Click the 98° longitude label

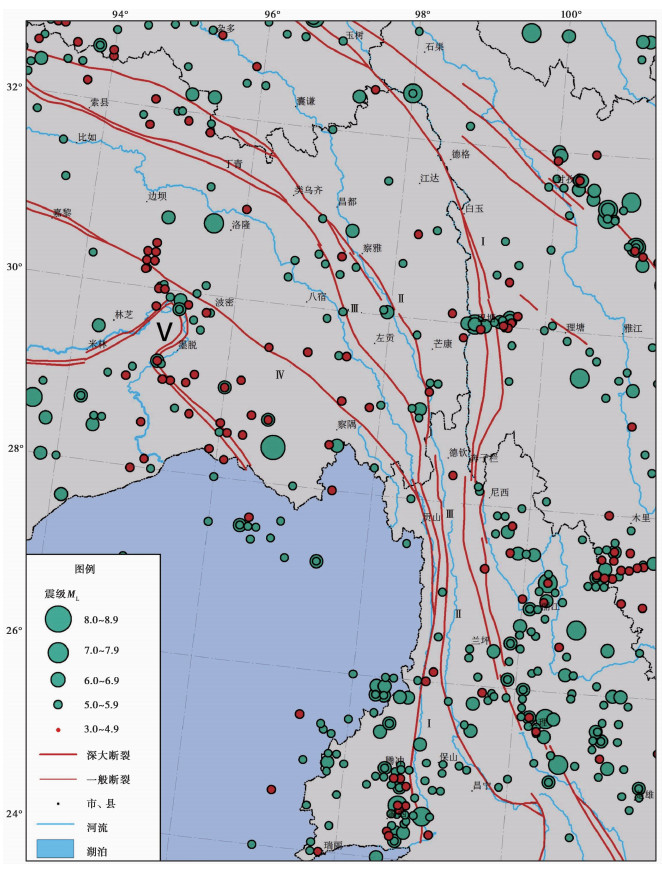point(422,14)
